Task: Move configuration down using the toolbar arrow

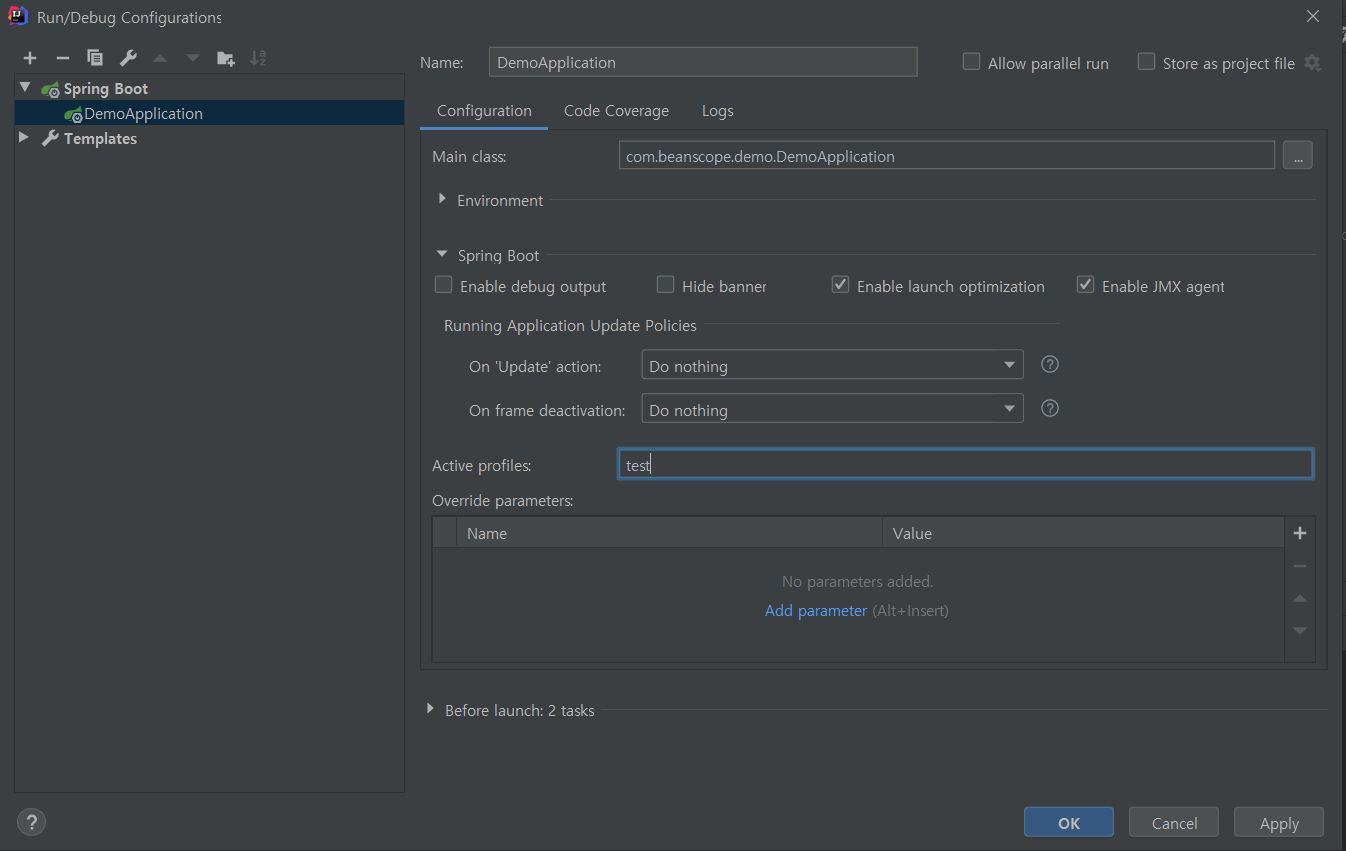Action: [193, 58]
